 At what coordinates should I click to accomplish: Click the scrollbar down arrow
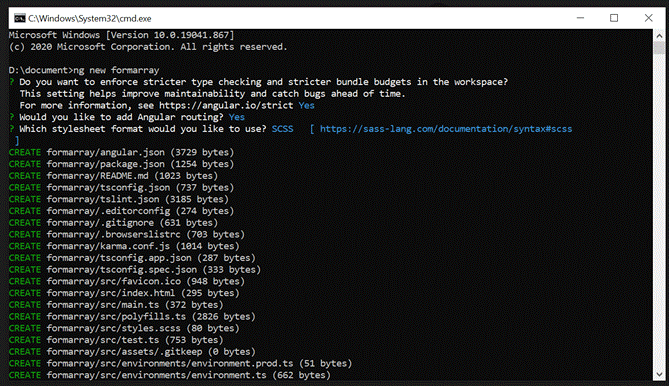(x=659, y=374)
